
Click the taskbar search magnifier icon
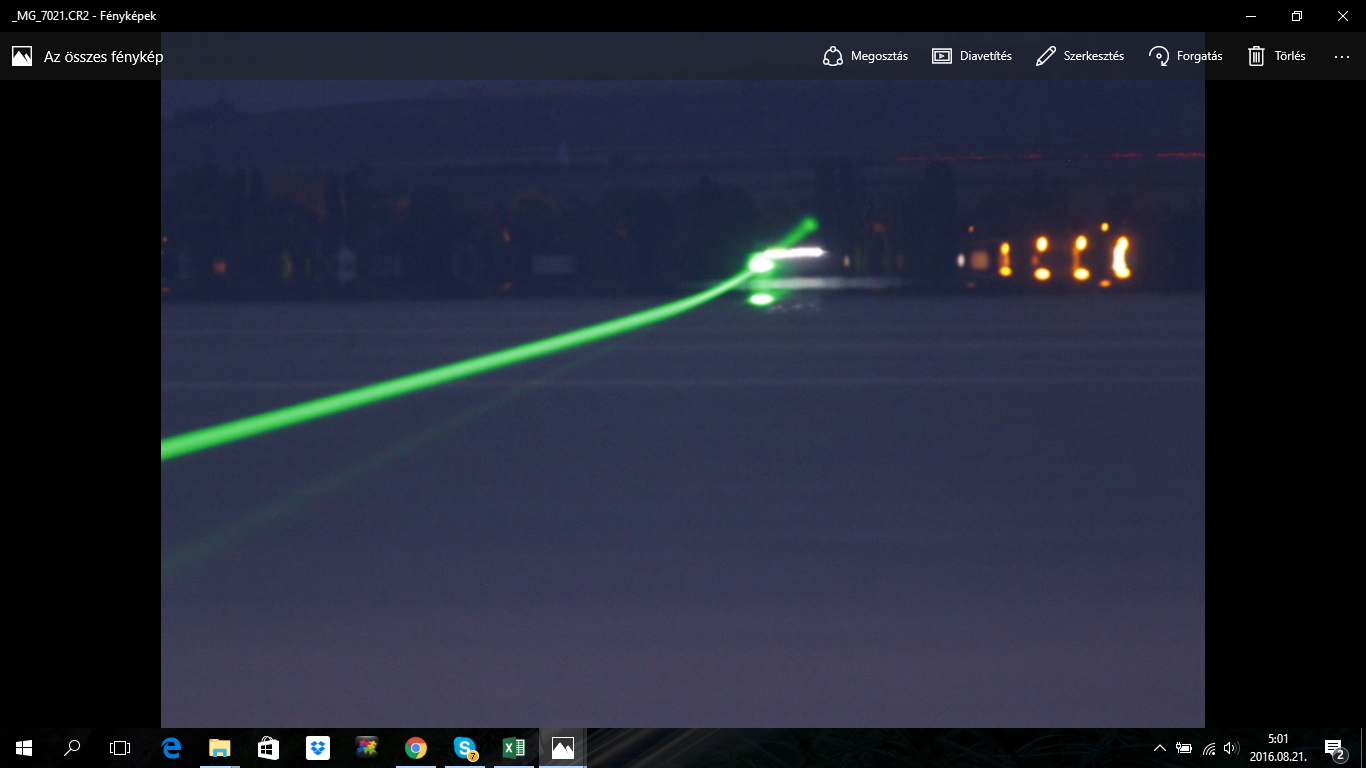[72, 747]
